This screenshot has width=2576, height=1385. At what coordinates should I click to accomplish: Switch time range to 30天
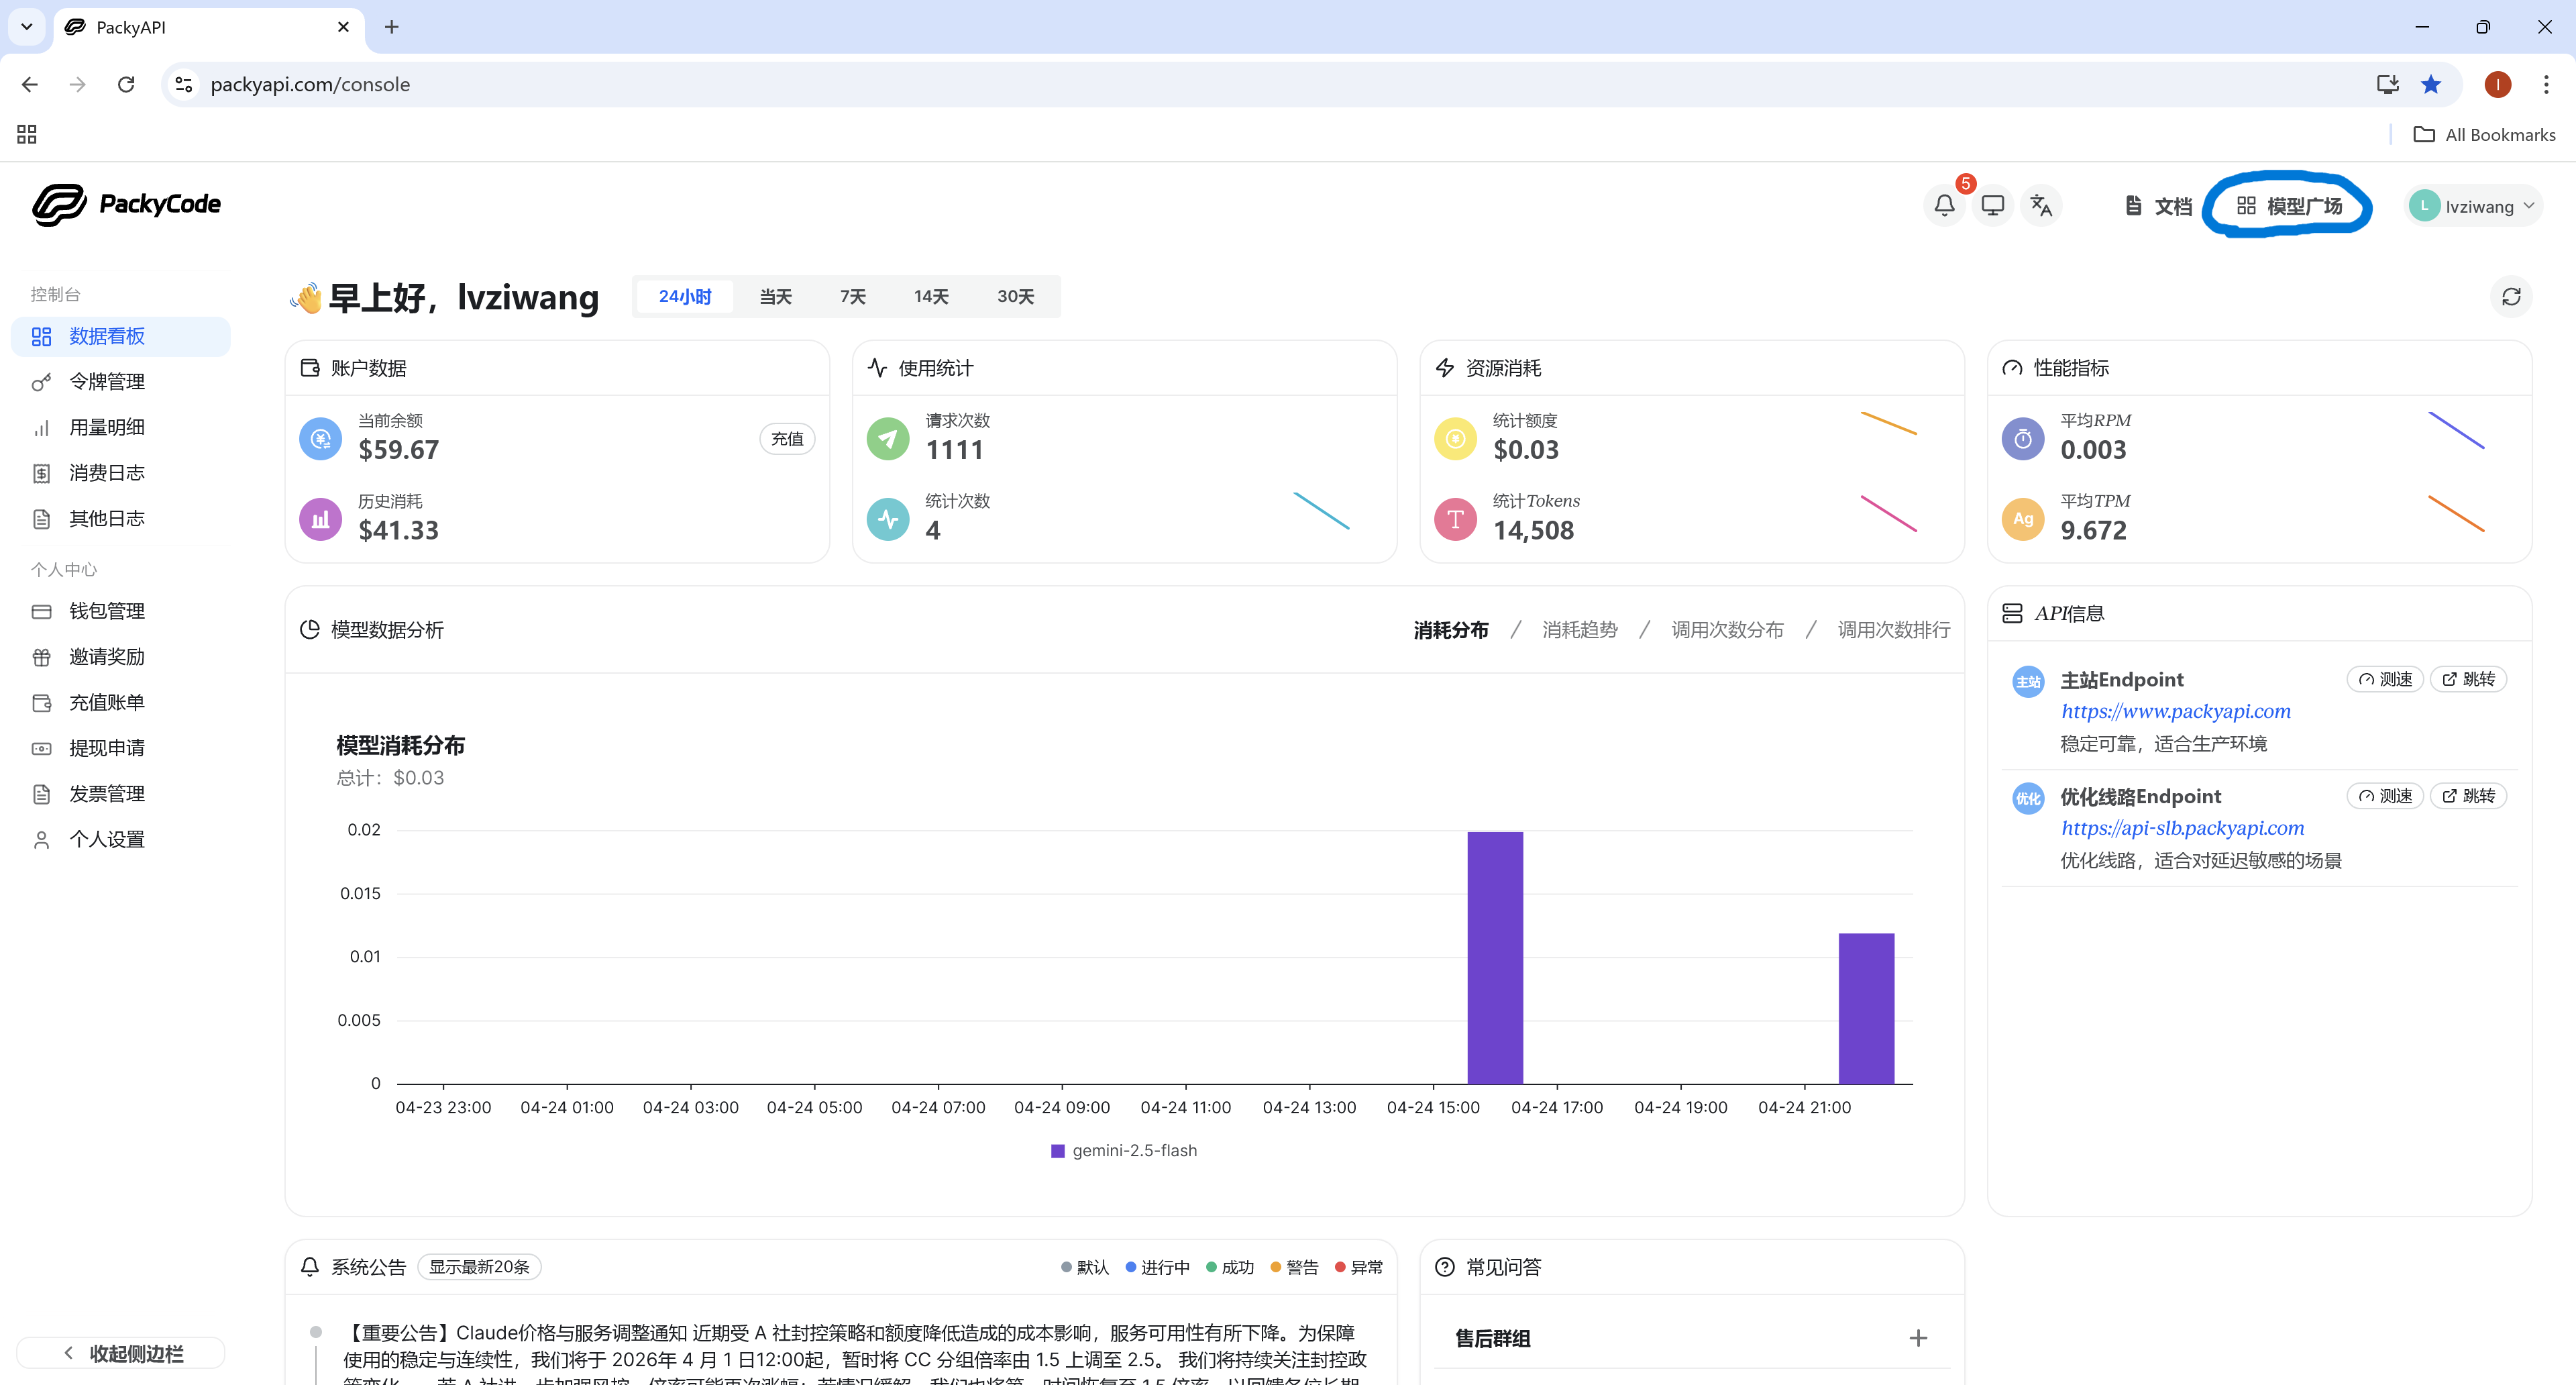[x=1015, y=297]
